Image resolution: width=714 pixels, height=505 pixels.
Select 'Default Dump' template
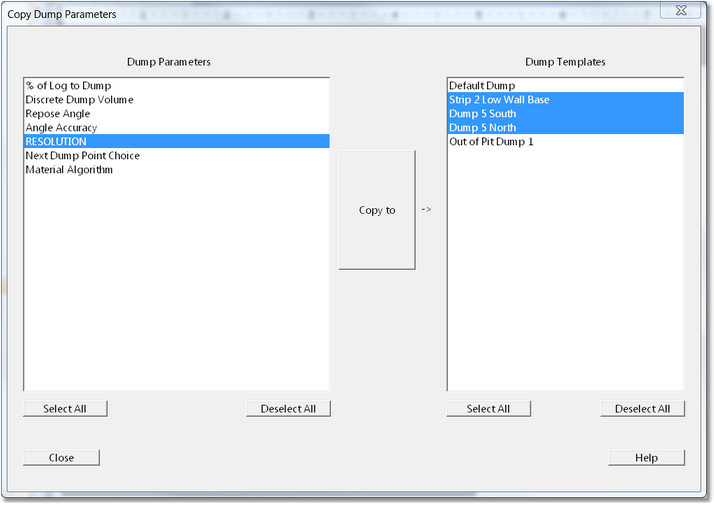coord(565,86)
